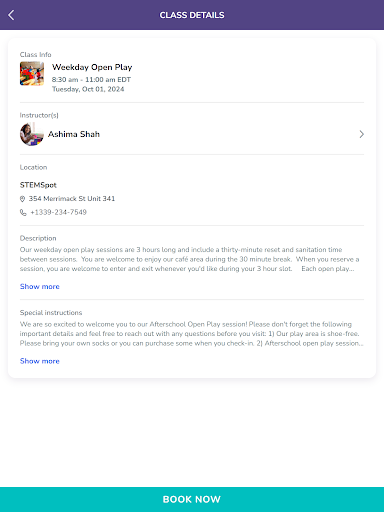Open Ashima Shah's profile chevron
This screenshot has height=512, width=384.
(361, 134)
